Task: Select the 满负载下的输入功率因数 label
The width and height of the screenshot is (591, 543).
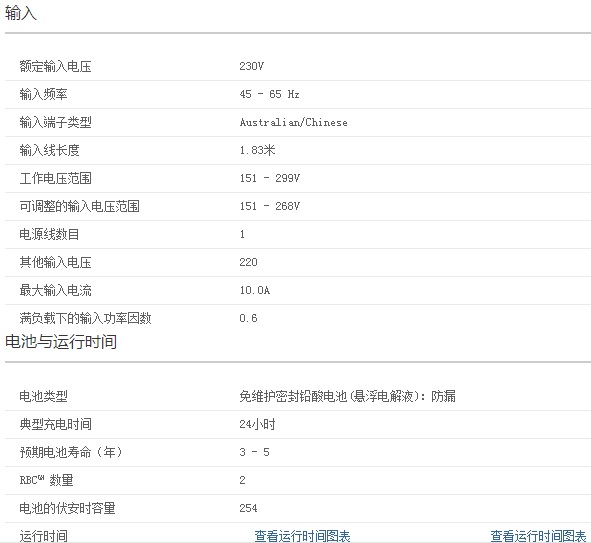Action: (86, 318)
